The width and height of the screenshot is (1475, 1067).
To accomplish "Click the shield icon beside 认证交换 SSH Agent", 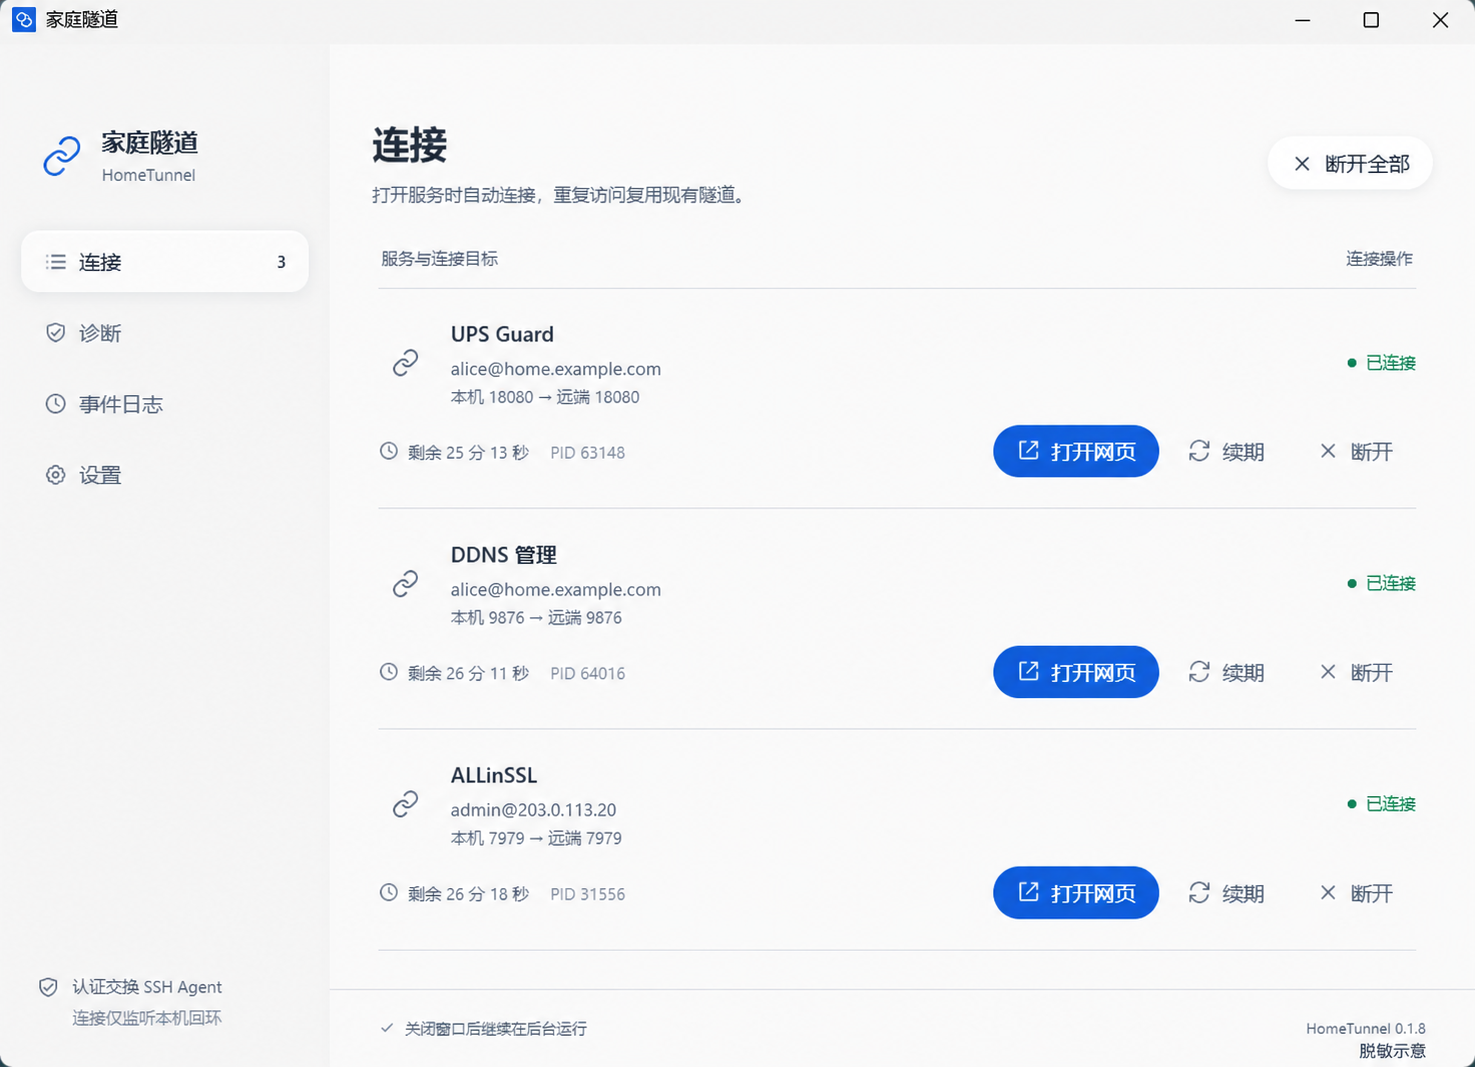I will pyautogui.click(x=48, y=987).
